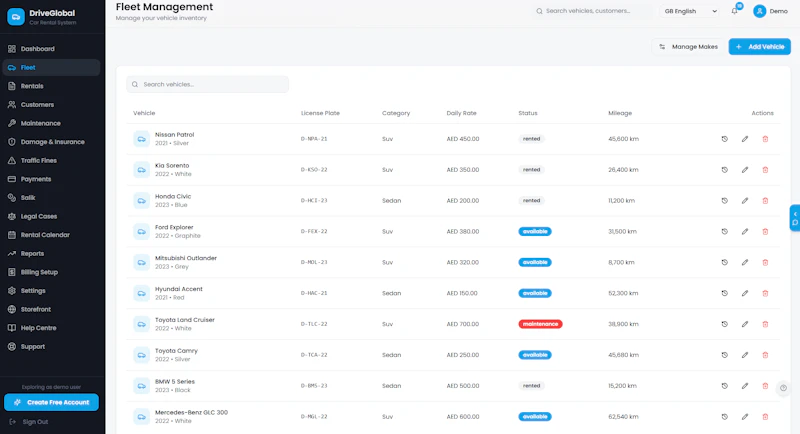Click the Nissan Patrol car thumbnail icon
This screenshot has width=800, height=434.
pos(141,139)
